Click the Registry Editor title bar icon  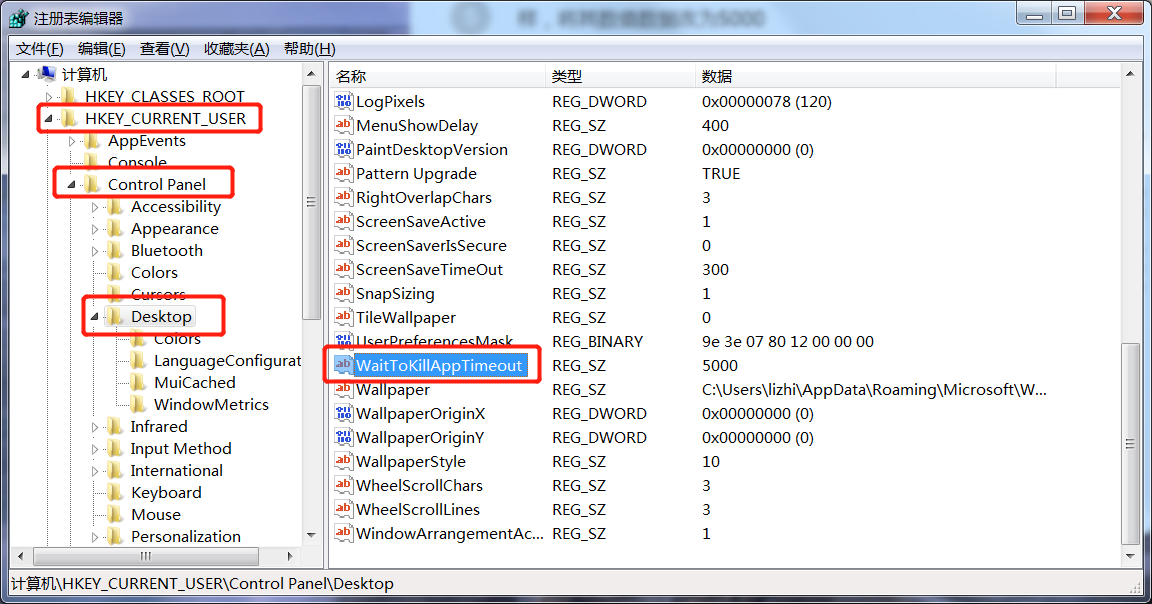coord(18,18)
